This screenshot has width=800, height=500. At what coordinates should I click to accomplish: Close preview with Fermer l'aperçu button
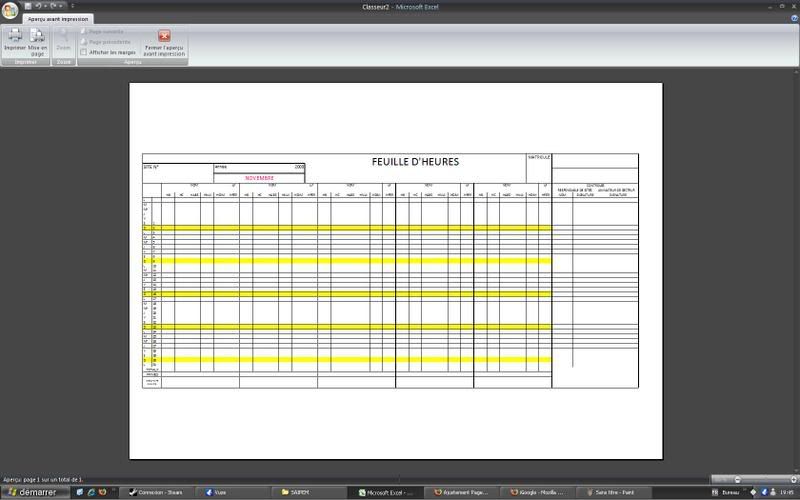[165, 41]
